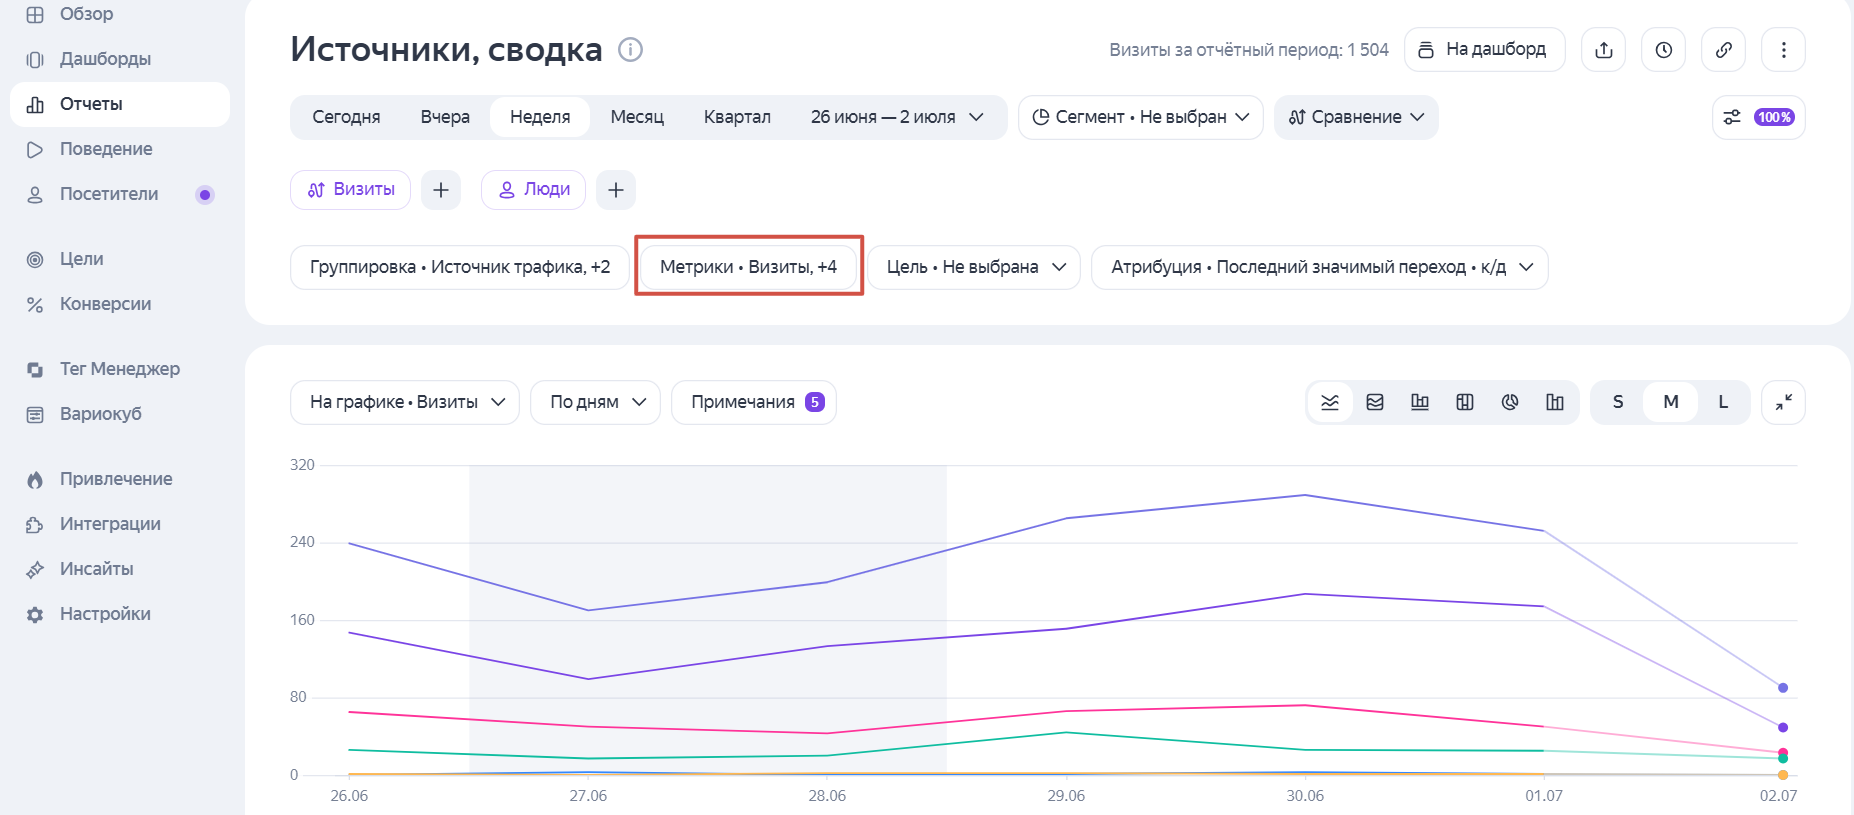This screenshot has height=815, width=1854.
Task: Copy report link via chain icon
Action: pos(1723,50)
